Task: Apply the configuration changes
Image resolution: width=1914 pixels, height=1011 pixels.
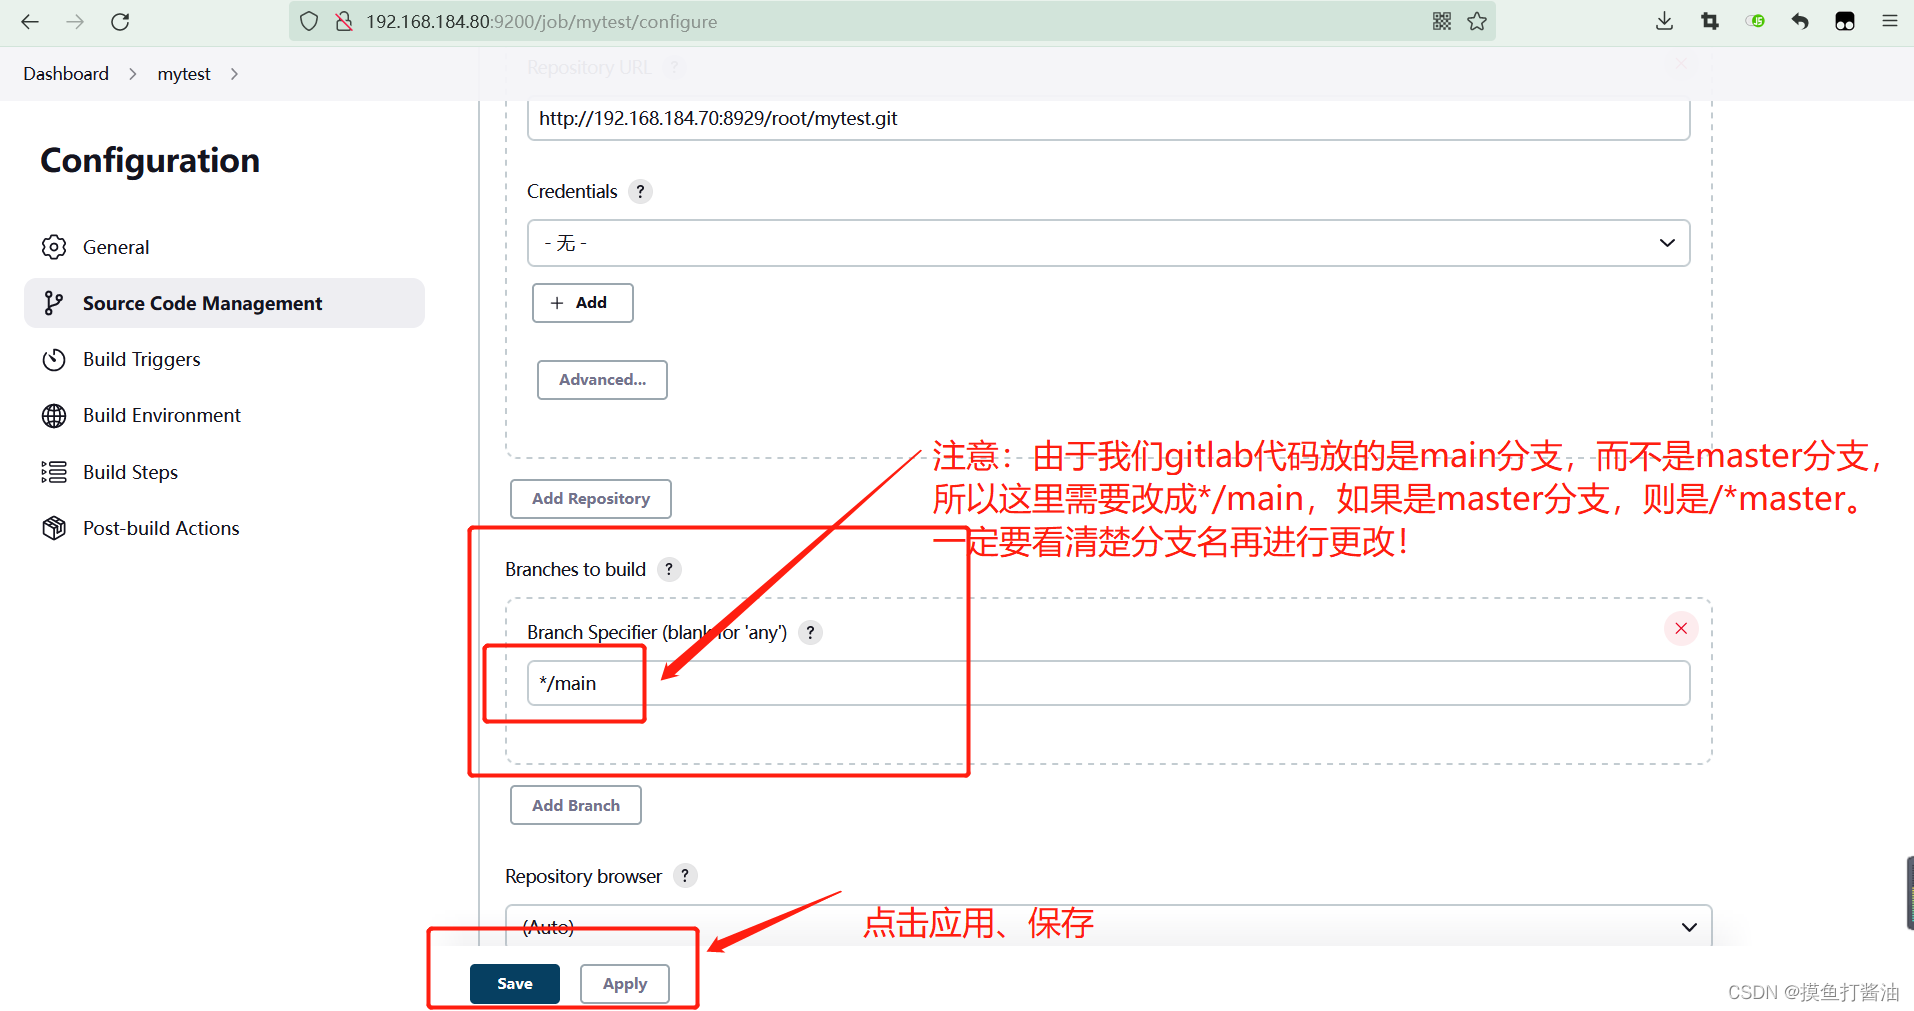Action: [625, 984]
